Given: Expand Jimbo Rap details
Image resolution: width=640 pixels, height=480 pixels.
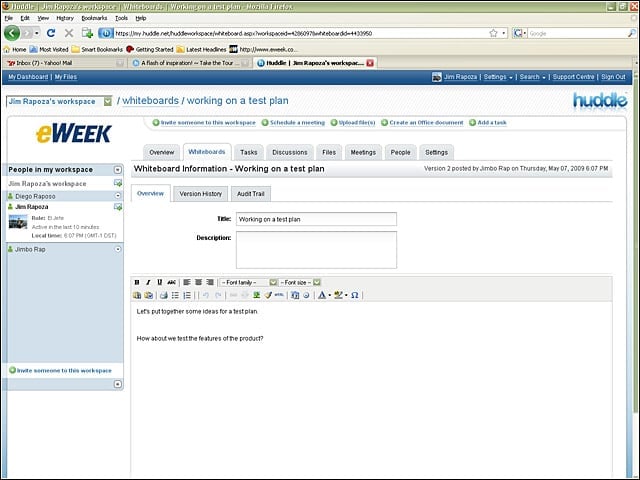Looking at the screenshot, I should (118, 249).
